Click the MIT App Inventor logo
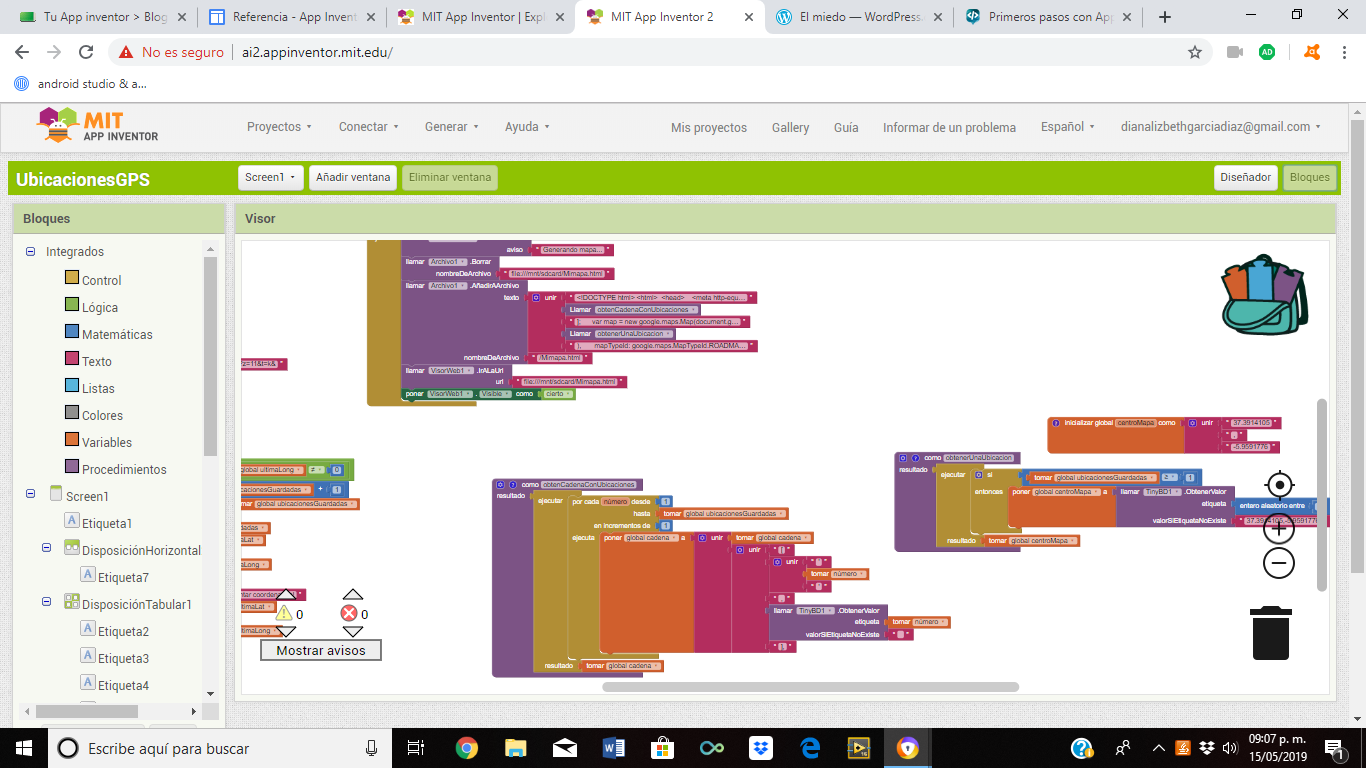 click(x=98, y=126)
